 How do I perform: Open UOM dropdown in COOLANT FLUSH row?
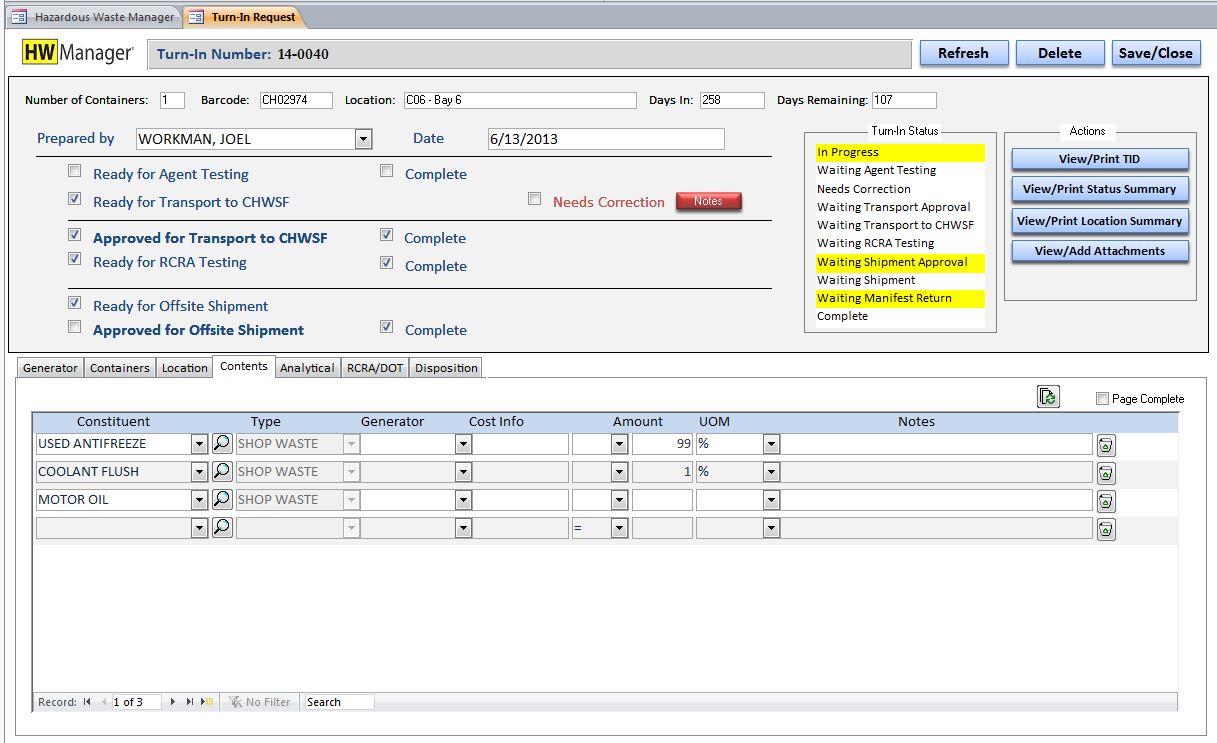[x=771, y=472]
